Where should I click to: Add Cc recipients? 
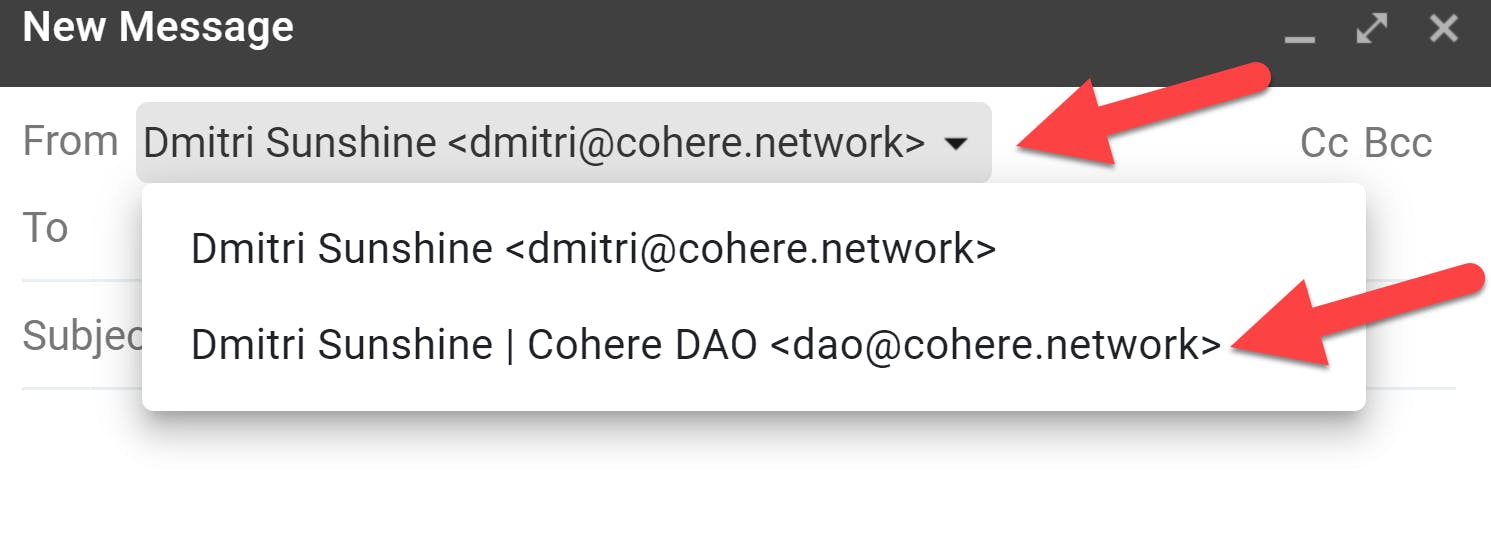pos(1325,143)
